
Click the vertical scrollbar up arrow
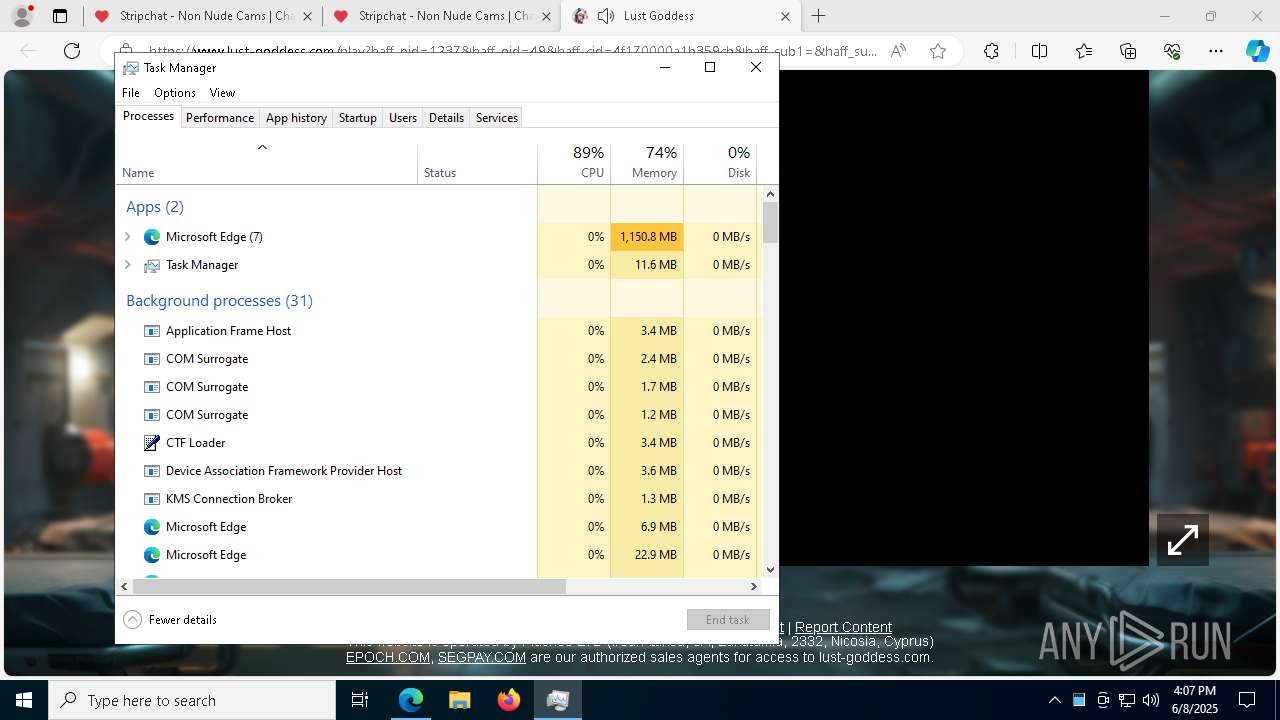click(x=770, y=194)
